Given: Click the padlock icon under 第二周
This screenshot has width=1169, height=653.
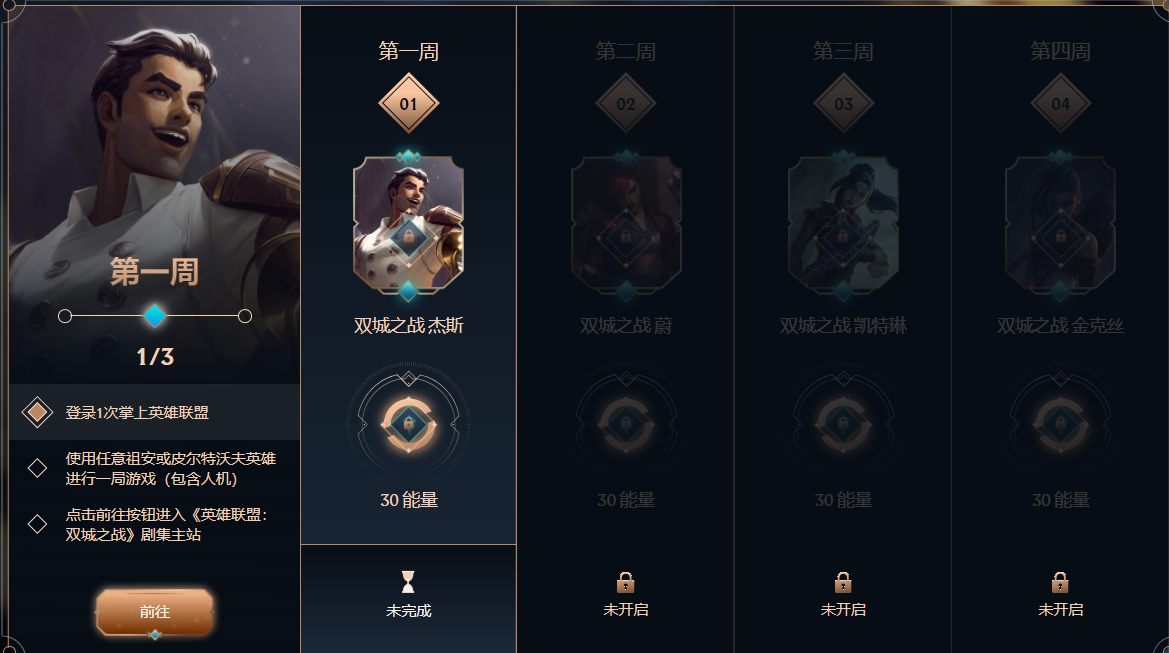Looking at the screenshot, I should (x=626, y=582).
